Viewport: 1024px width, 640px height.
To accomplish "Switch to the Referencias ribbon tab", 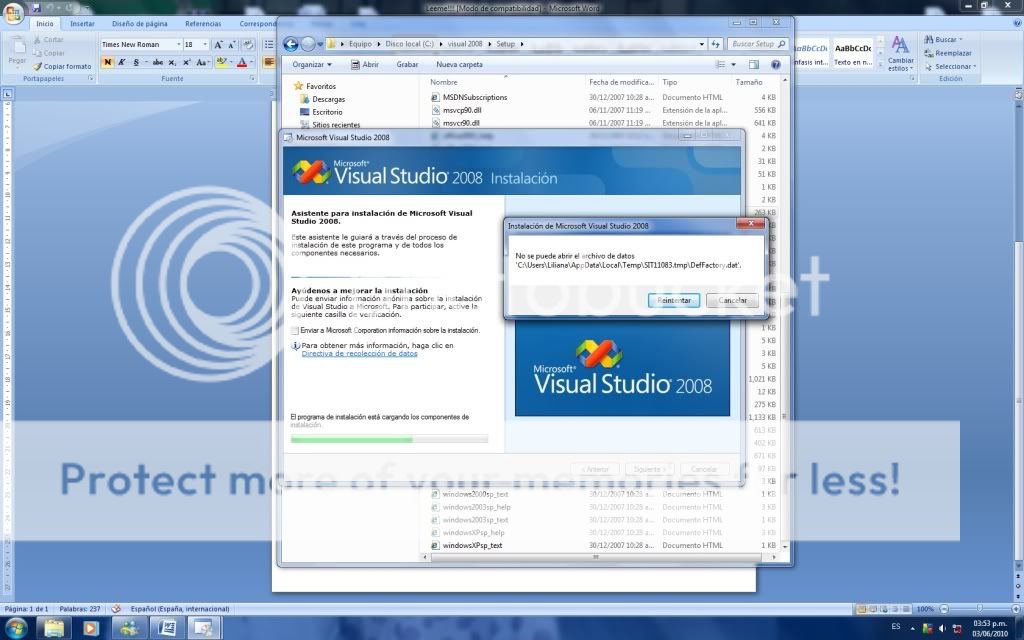I will point(203,24).
